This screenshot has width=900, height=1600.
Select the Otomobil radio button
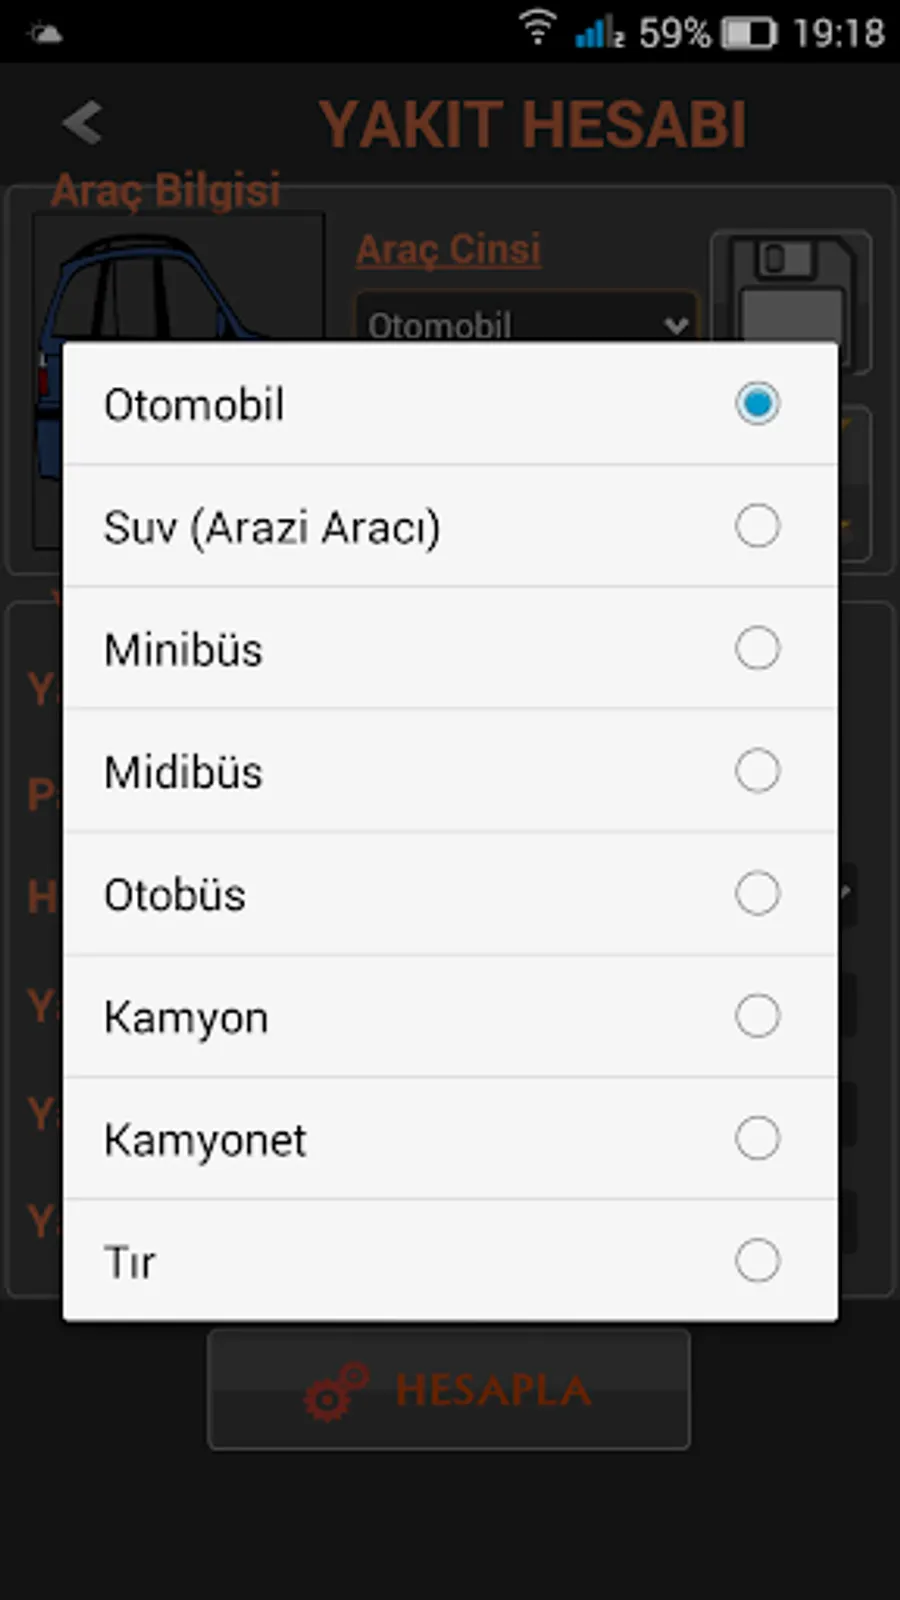coord(757,403)
